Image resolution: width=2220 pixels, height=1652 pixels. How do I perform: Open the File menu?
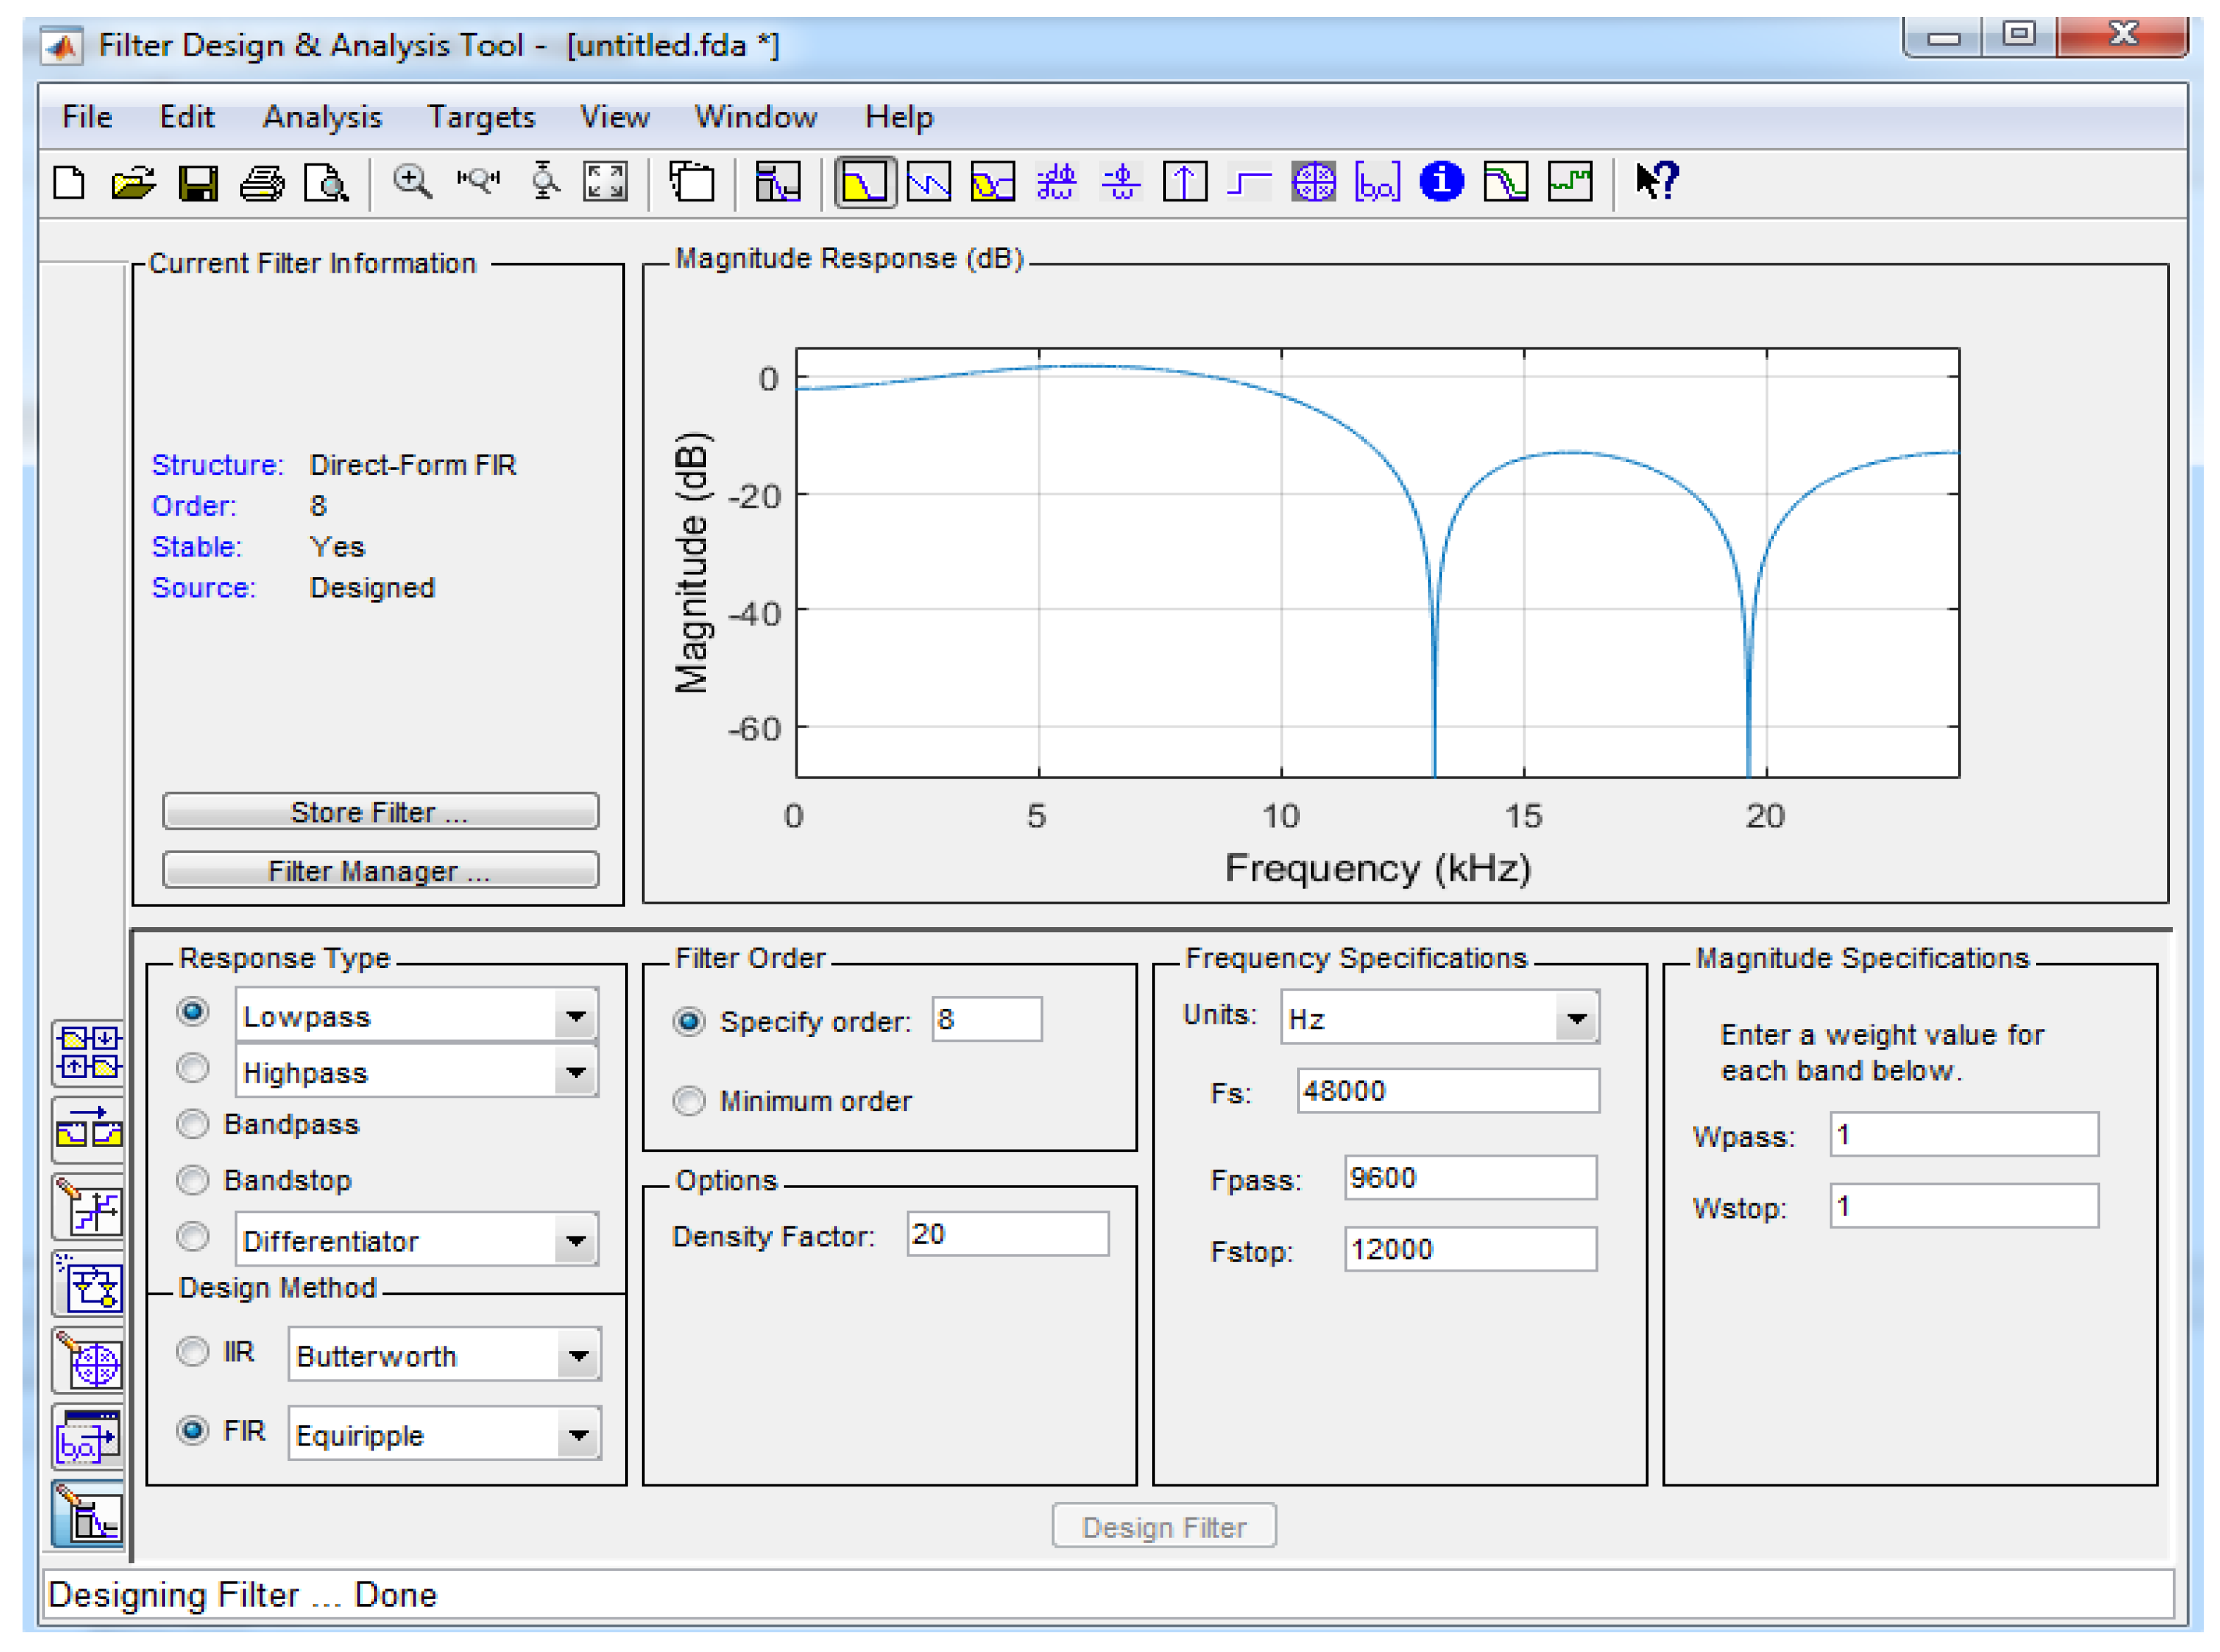click(x=87, y=117)
